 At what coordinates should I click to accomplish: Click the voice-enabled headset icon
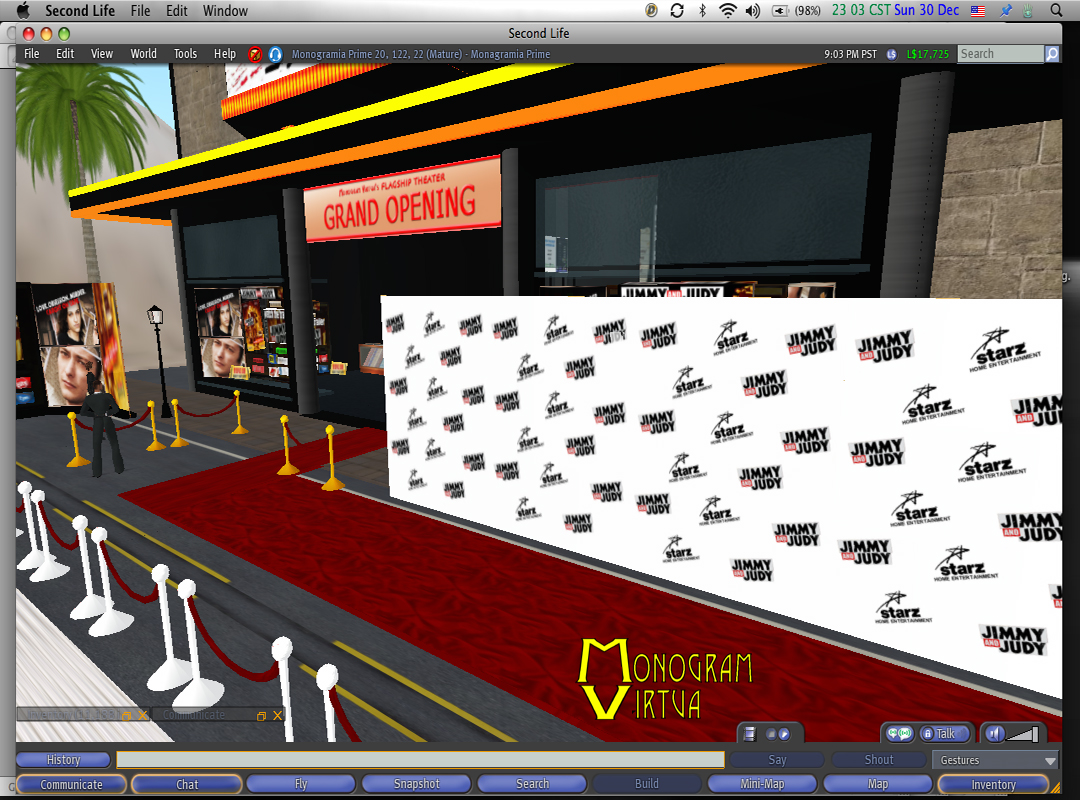coord(275,54)
